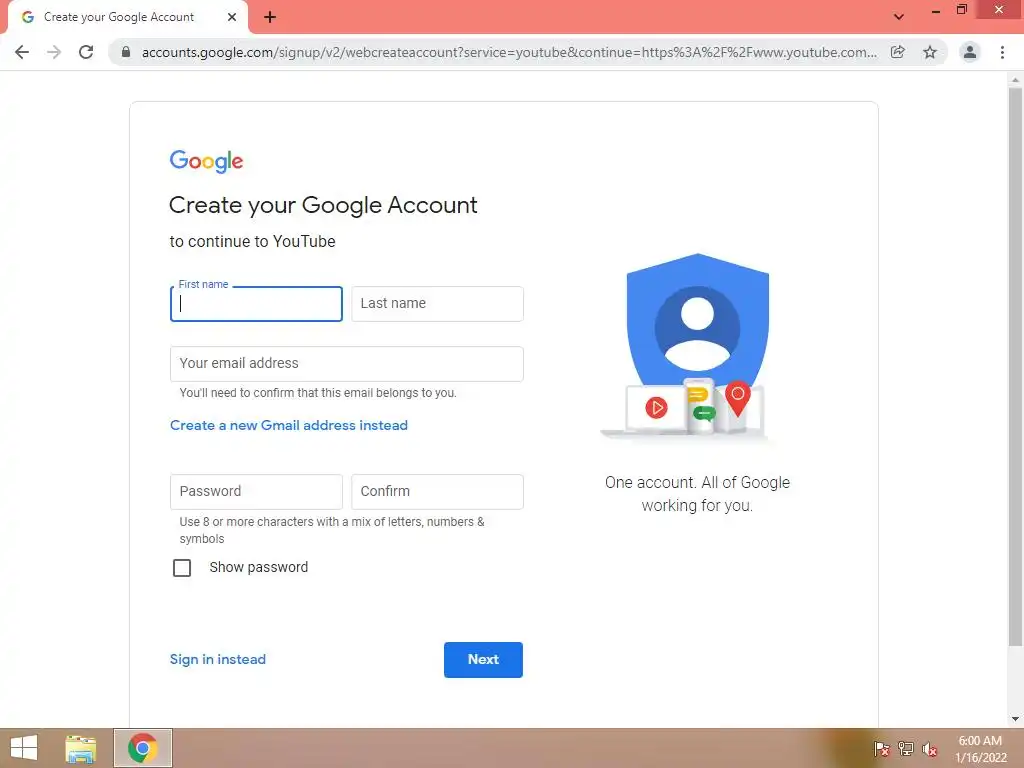Image resolution: width=1024 pixels, height=768 pixels.
Task: Click the text to continue to YouTube
Action: 253,242
